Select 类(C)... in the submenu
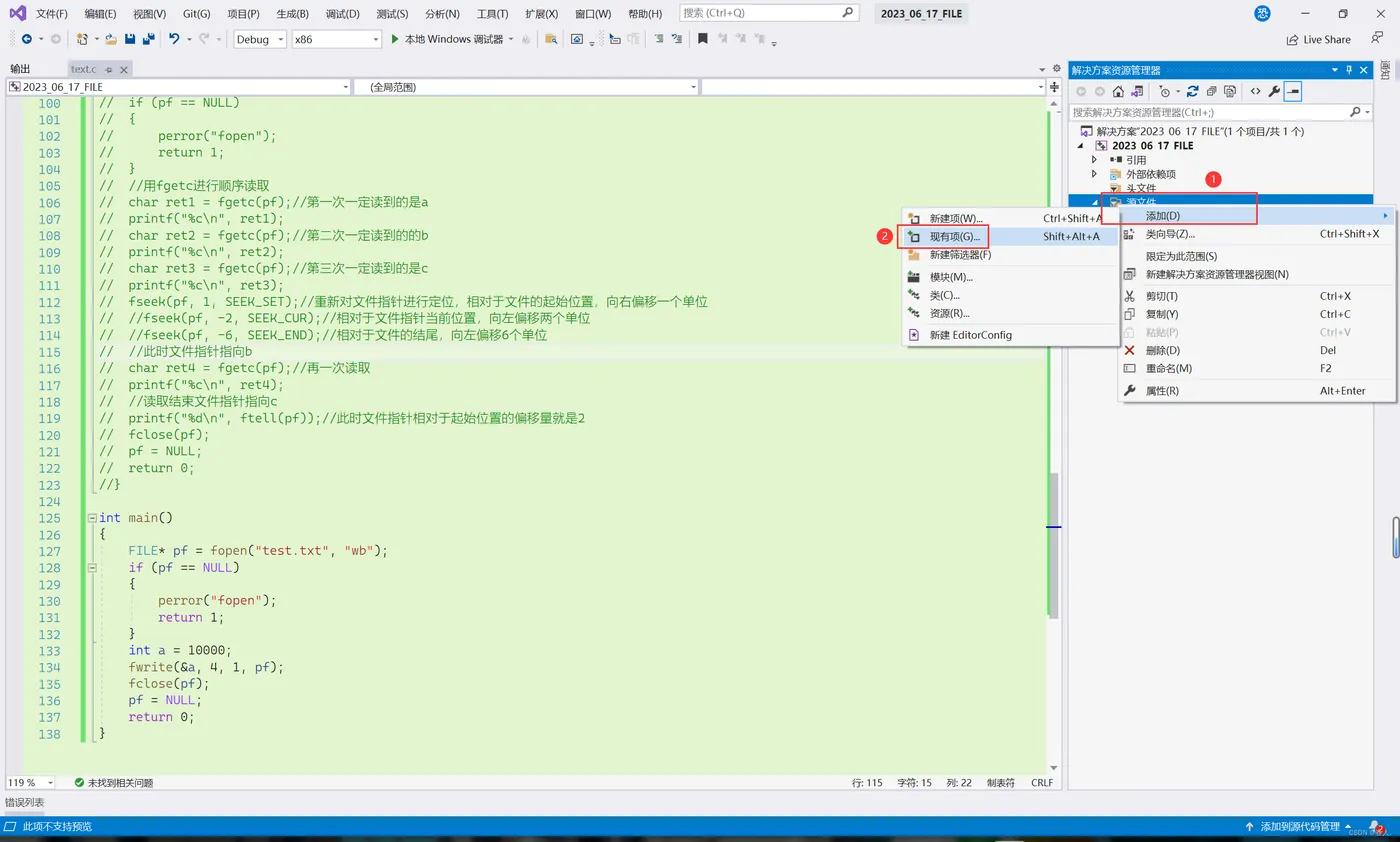 [1009, 295]
